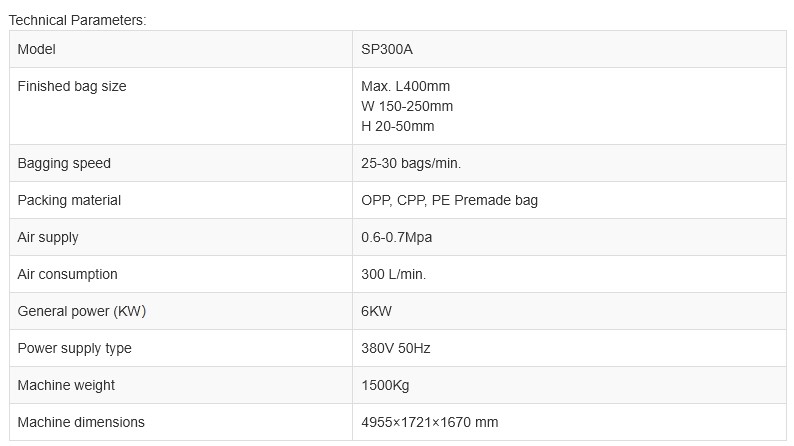Click the Bagging speed label cell
Viewport: 794px width, 446px height.
coord(64,163)
